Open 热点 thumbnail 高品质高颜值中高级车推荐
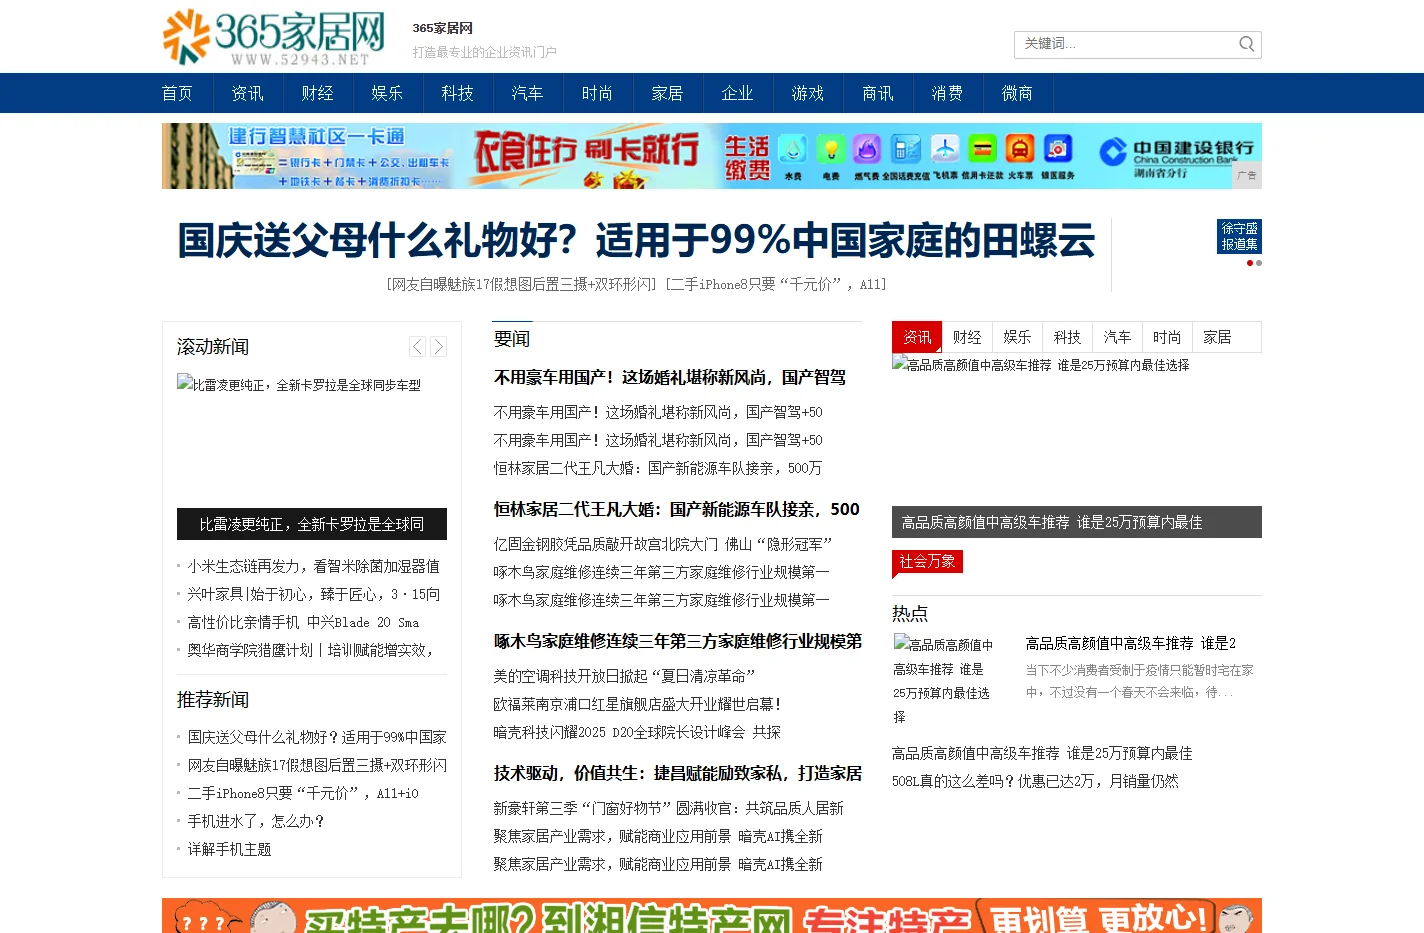 pyautogui.click(x=943, y=679)
